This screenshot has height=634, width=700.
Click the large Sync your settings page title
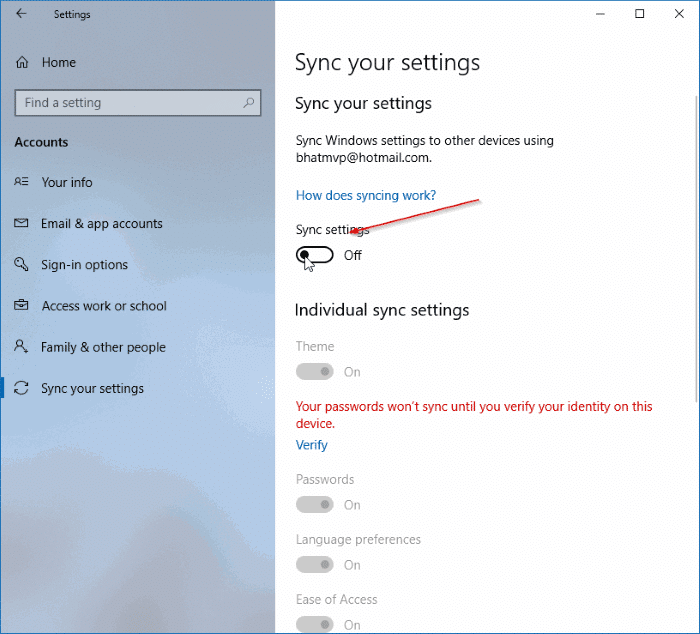(388, 63)
